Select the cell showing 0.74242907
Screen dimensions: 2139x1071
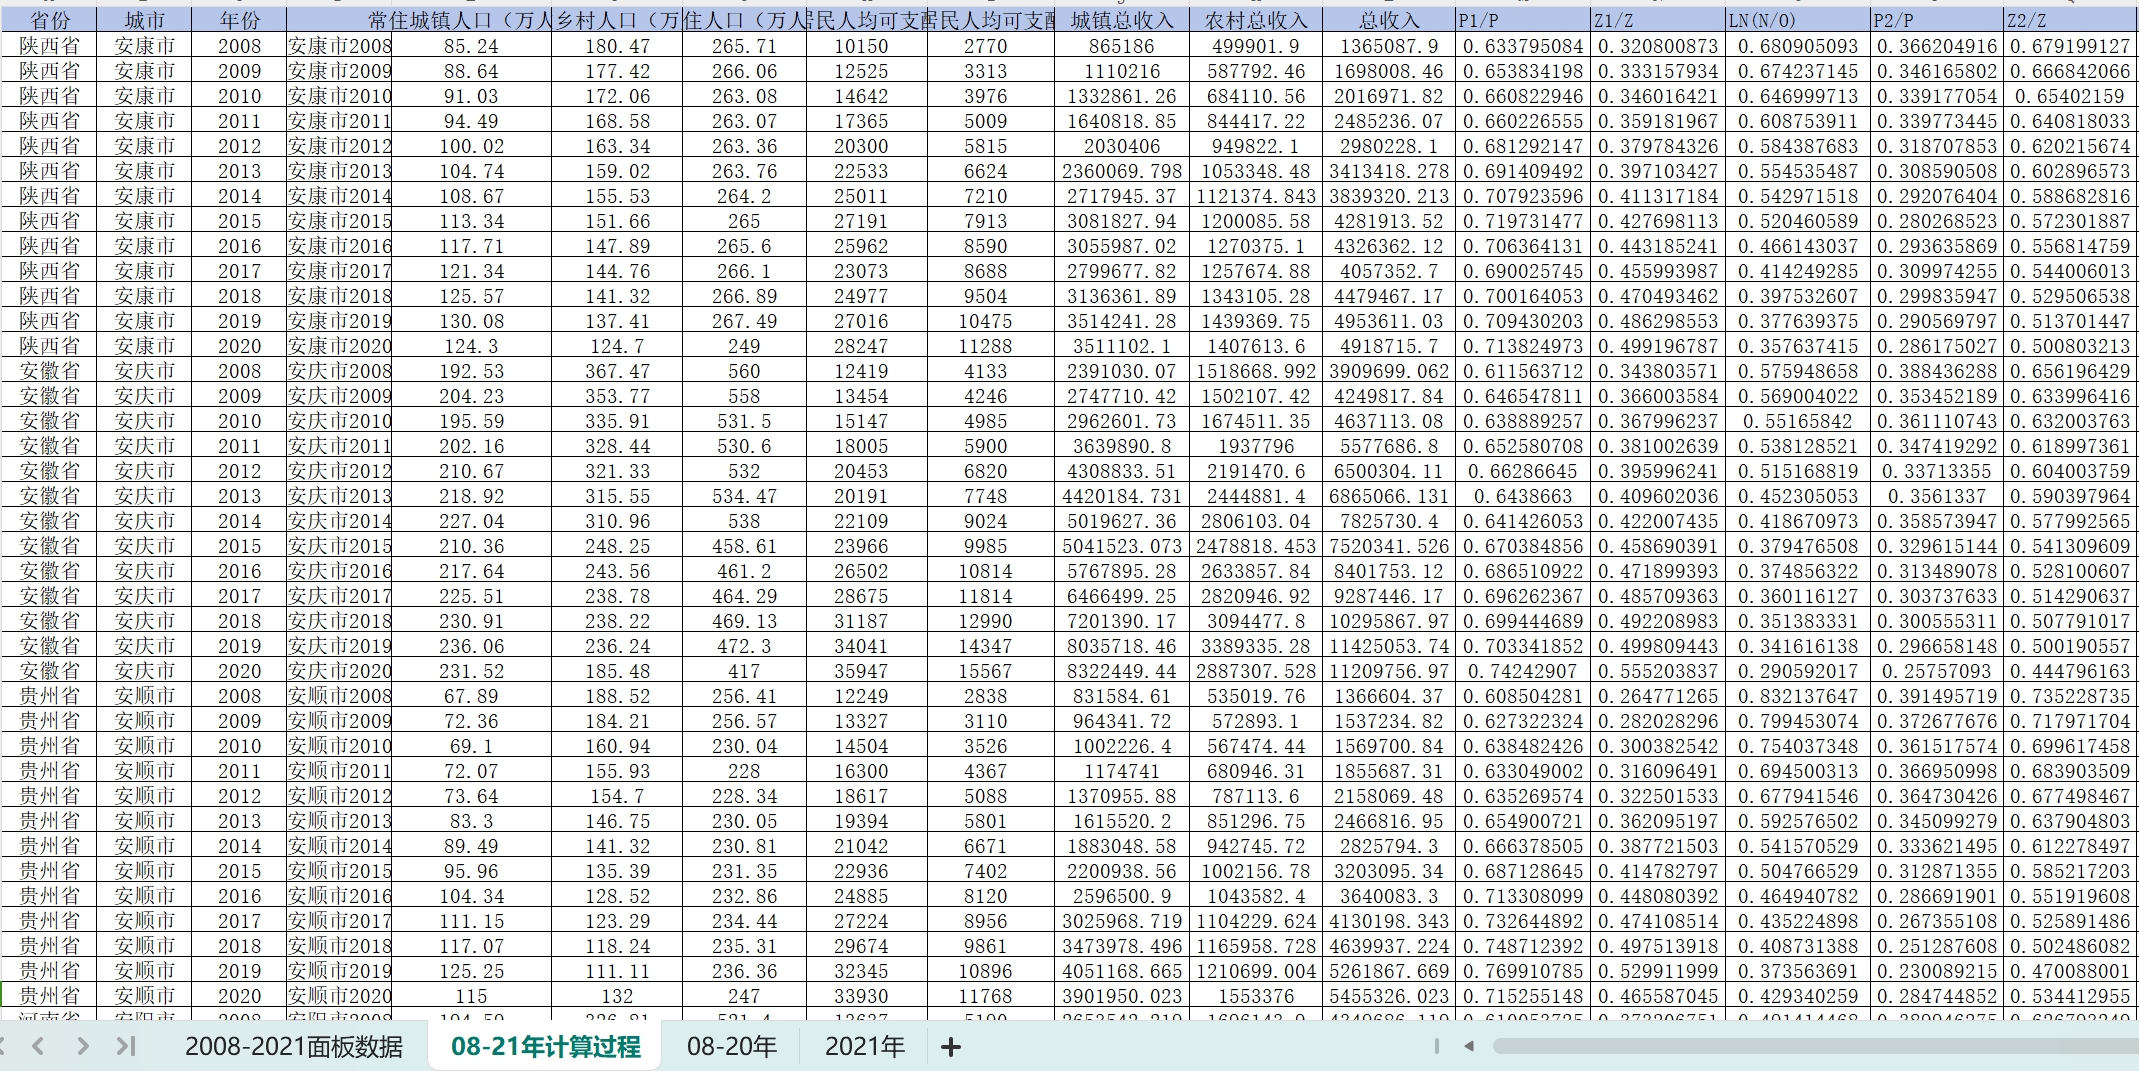coord(1523,671)
